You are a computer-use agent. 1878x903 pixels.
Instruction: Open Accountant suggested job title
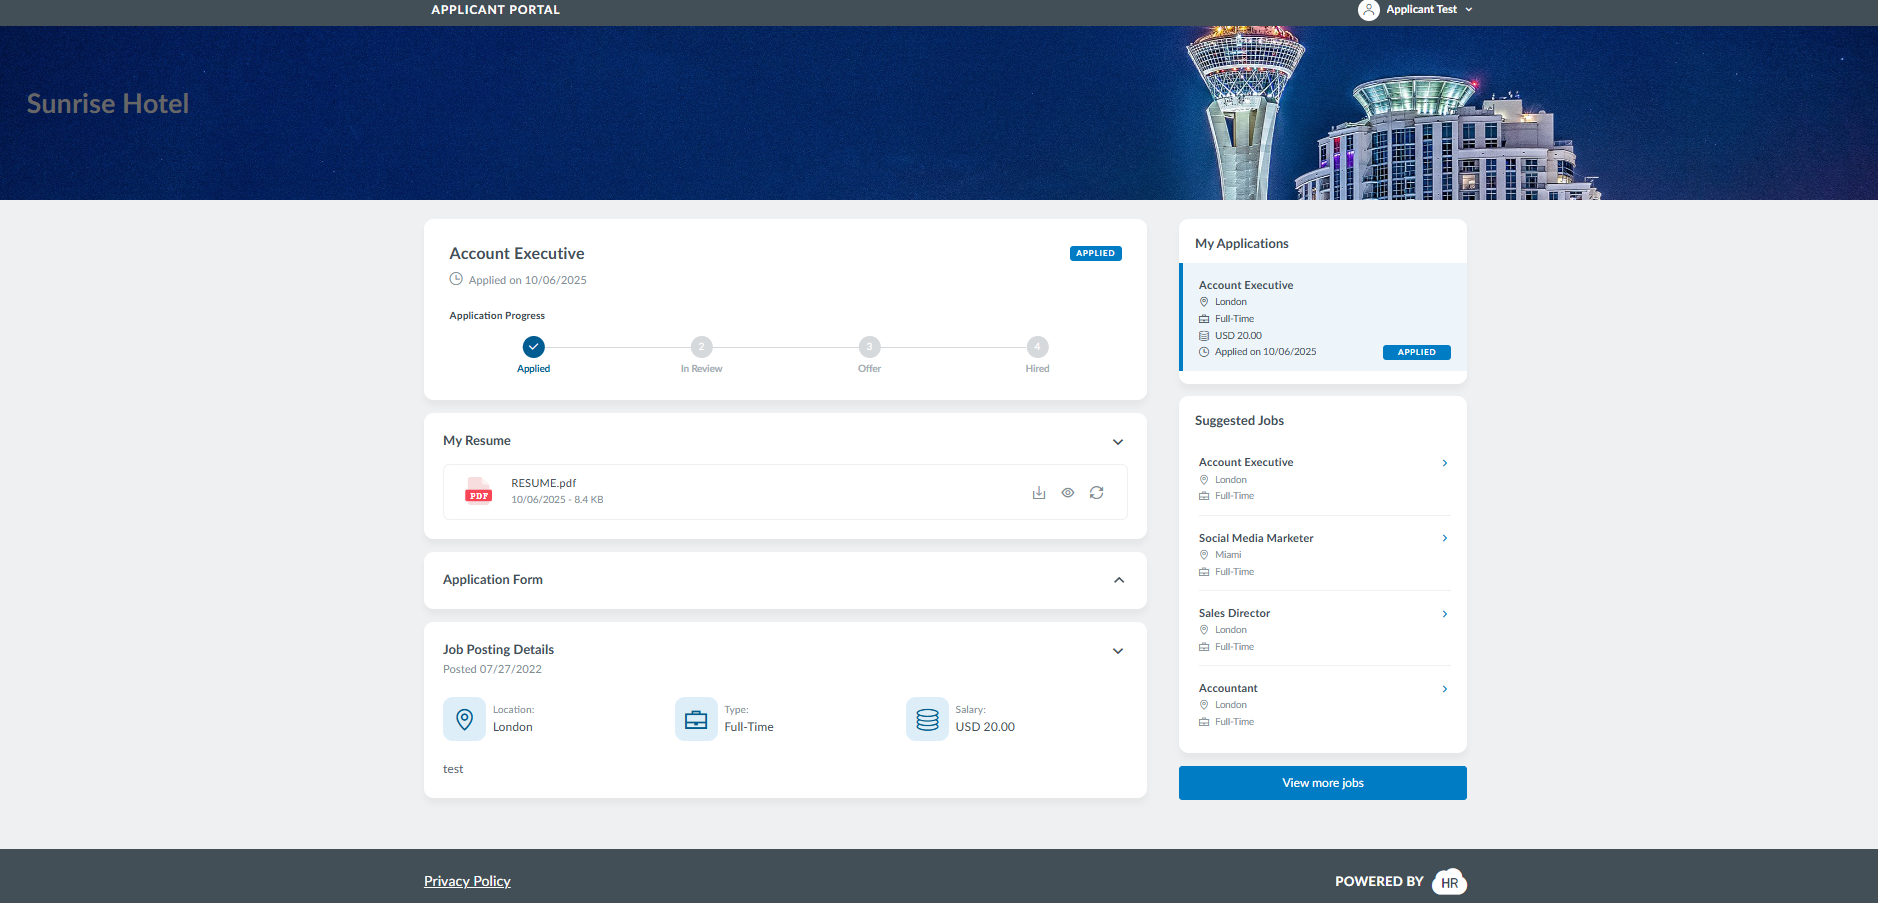tap(1228, 688)
